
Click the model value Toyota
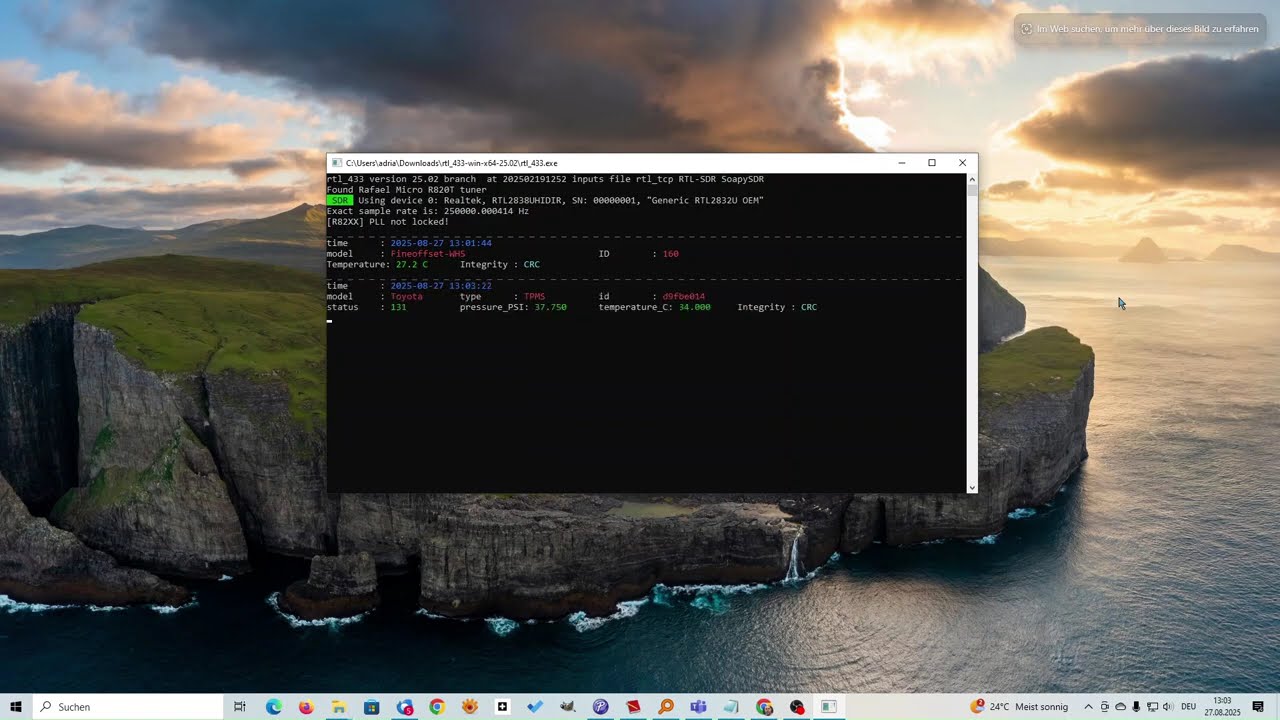click(407, 297)
